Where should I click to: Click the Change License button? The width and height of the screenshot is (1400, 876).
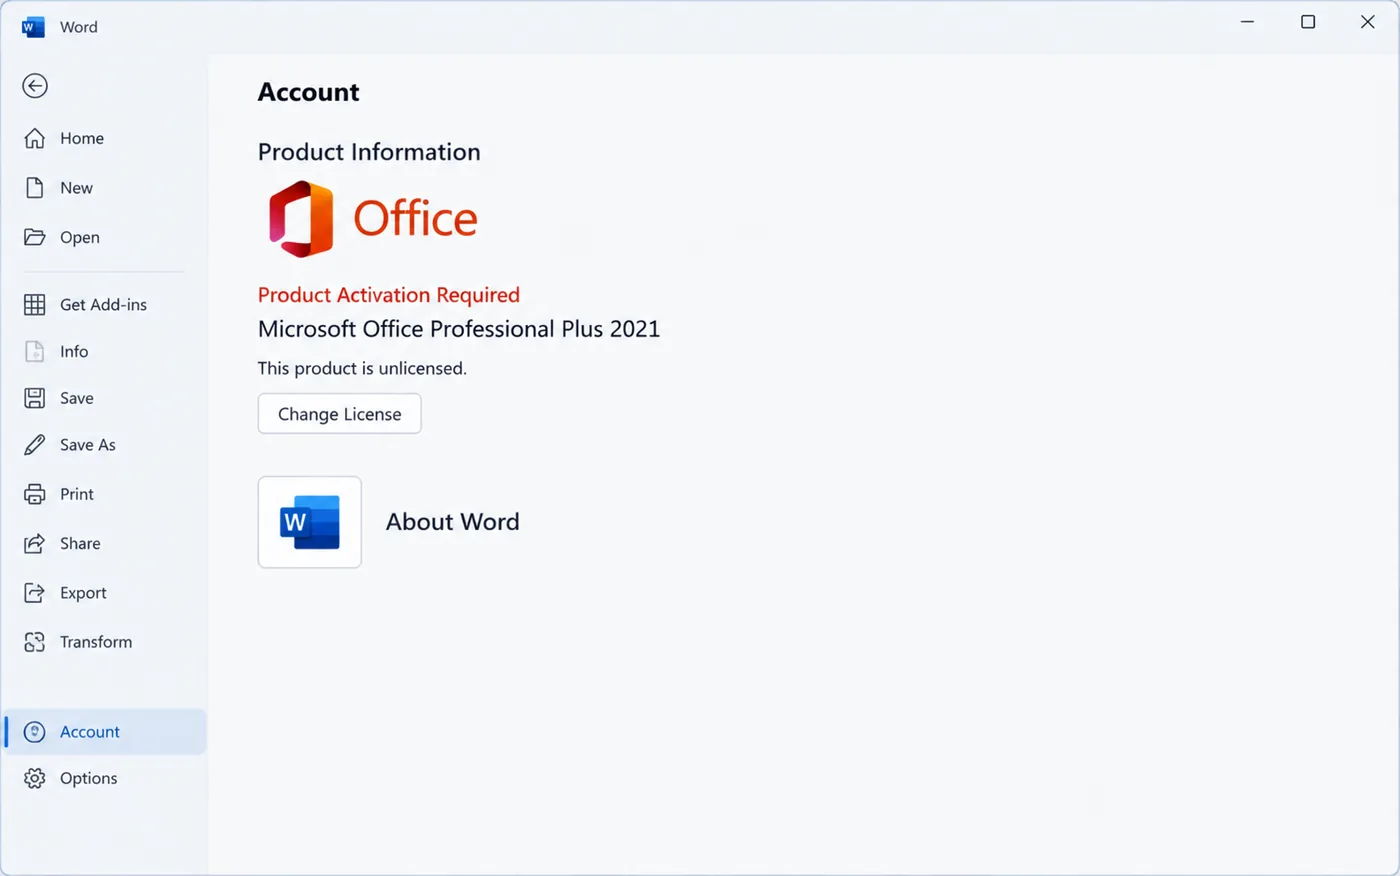340,414
